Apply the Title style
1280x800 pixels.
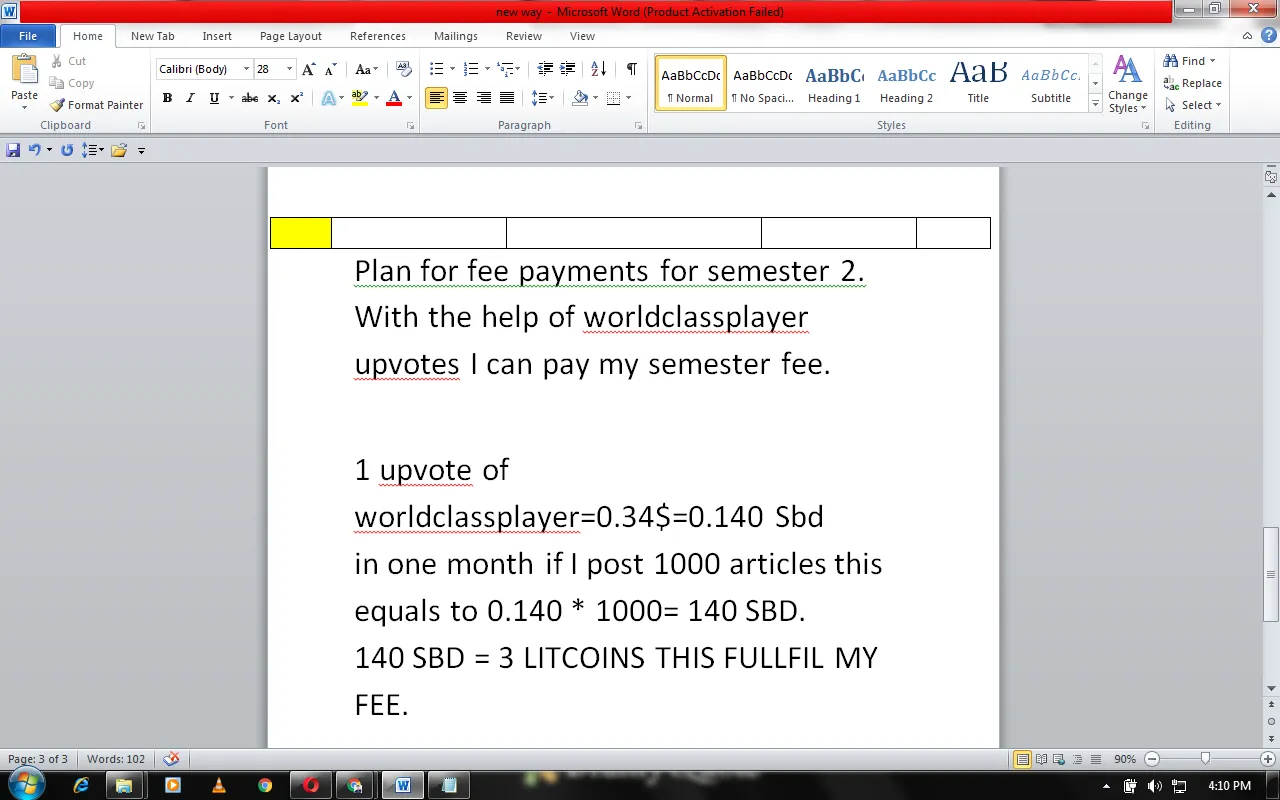(978, 84)
